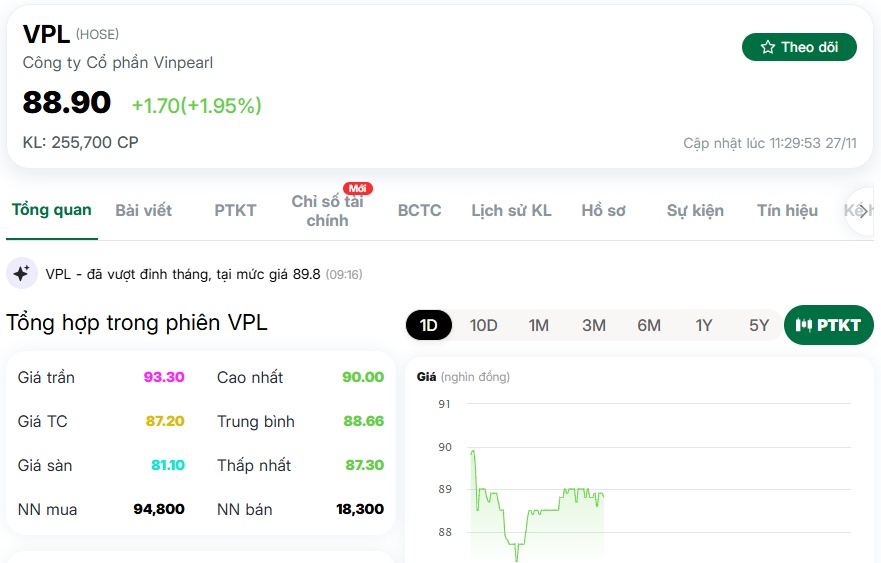Click the Cập nhật lúc timestamp
Image resolution: width=881 pixels, height=563 pixels.
[770, 143]
